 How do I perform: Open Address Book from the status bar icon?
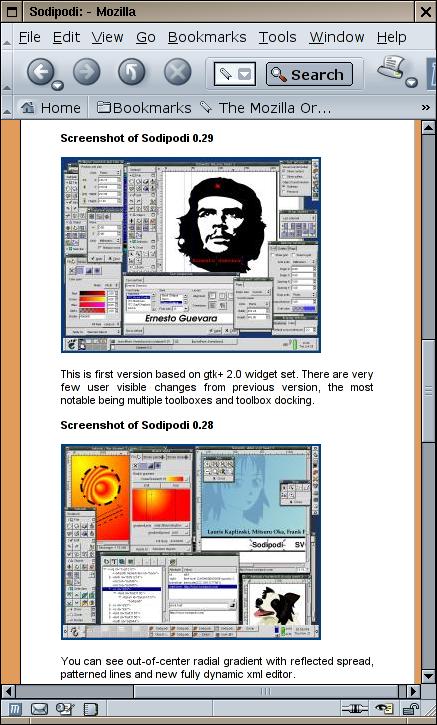click(x=90, y=709)
